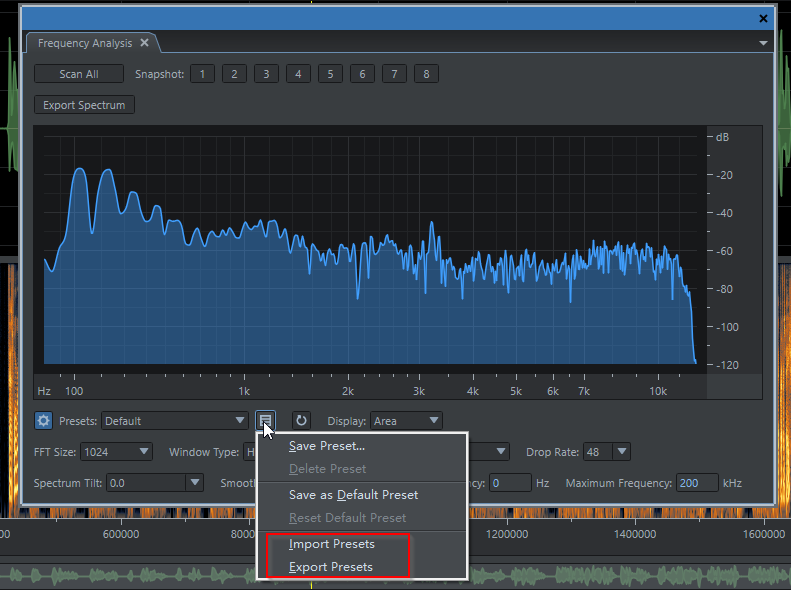Image resolution: width=791 pixels, height=590 pixels.
Task: Select Import Presets menu entry
Action: 332,544
